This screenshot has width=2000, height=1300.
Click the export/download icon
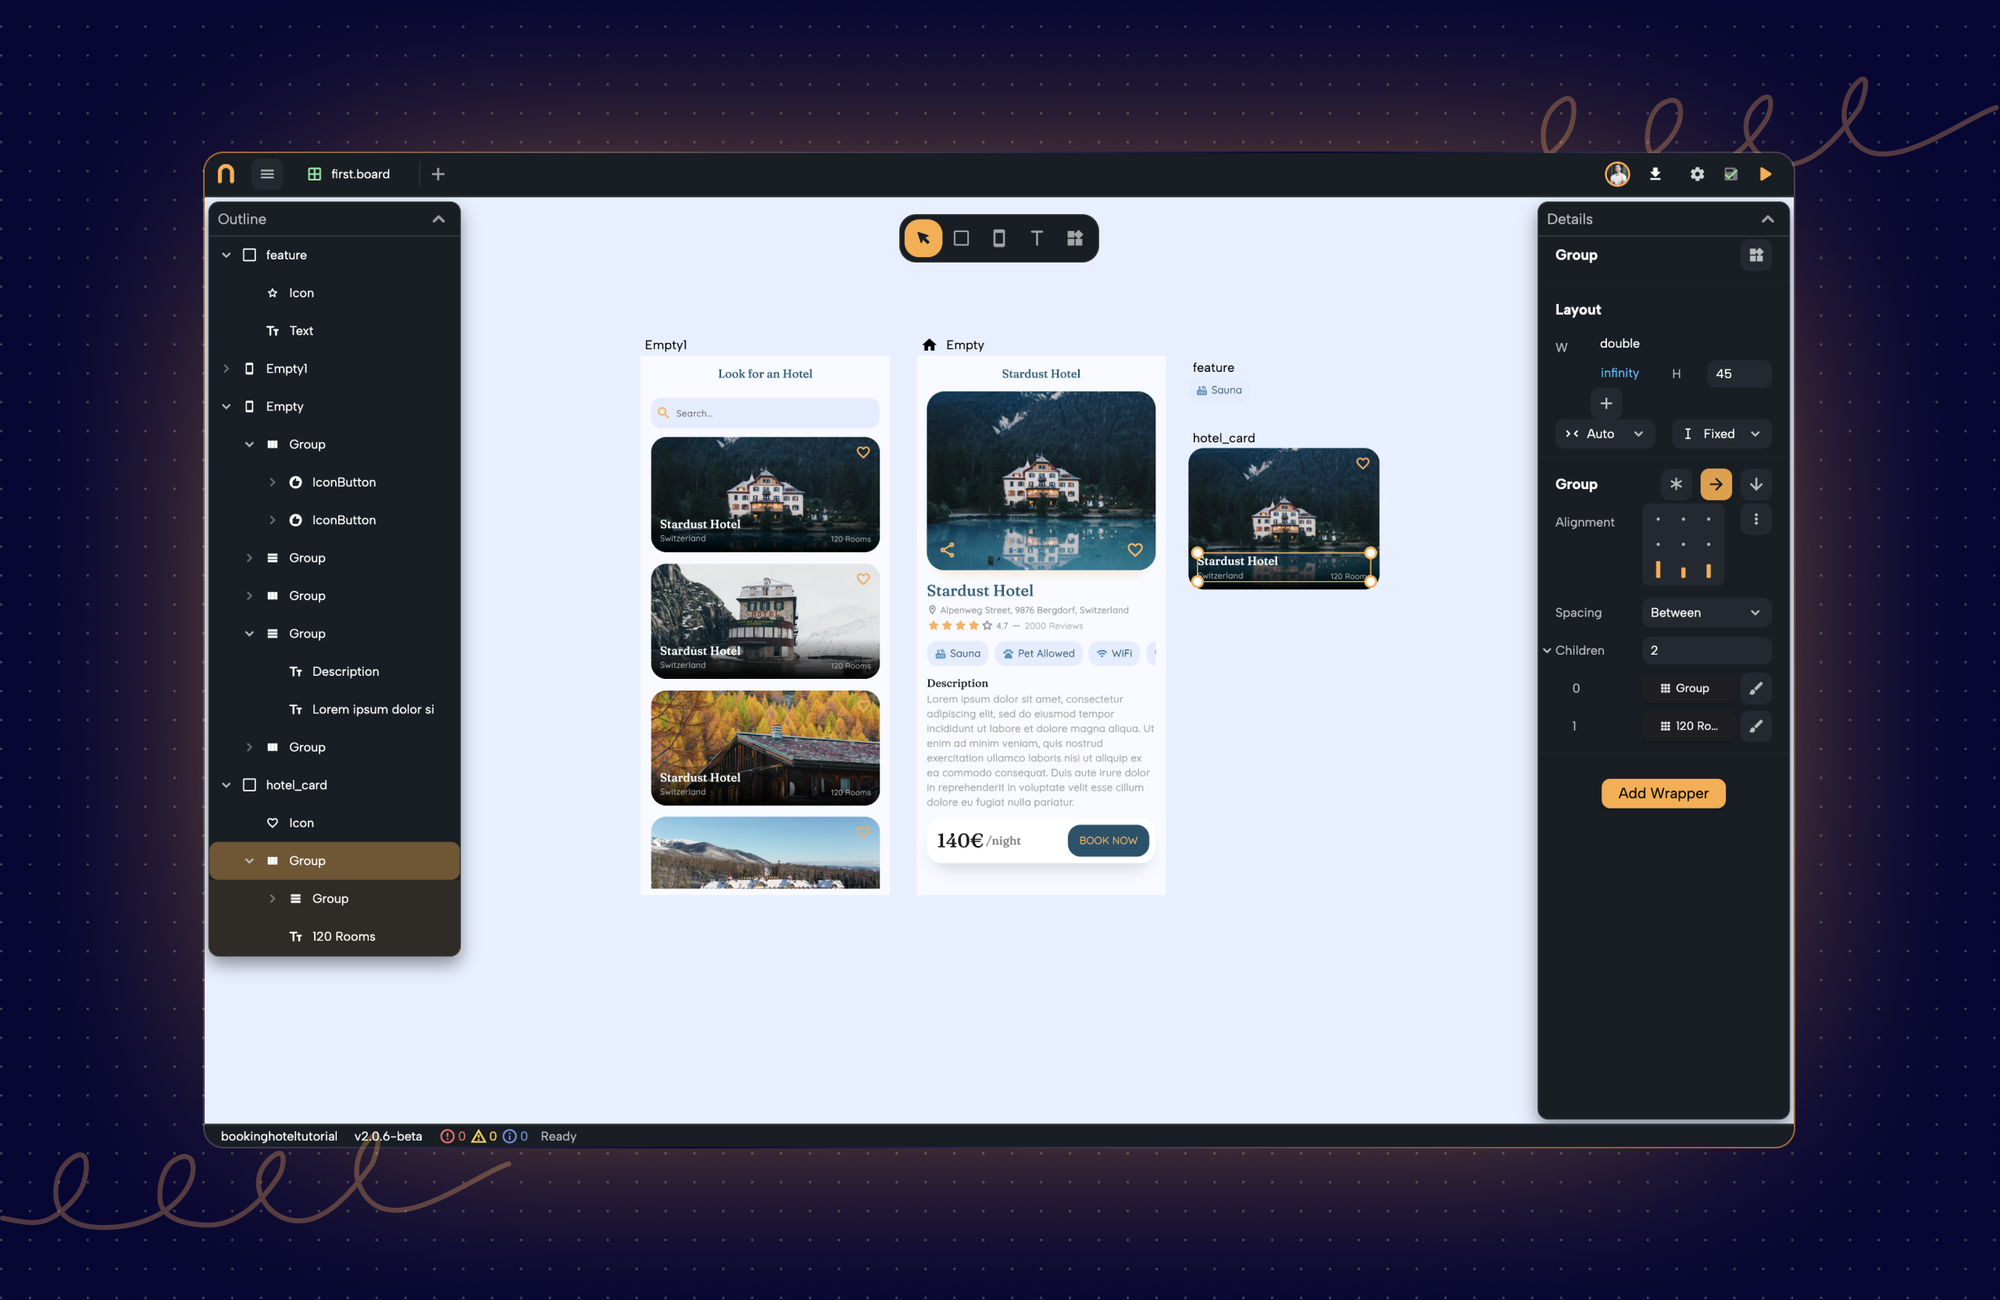1655,173
